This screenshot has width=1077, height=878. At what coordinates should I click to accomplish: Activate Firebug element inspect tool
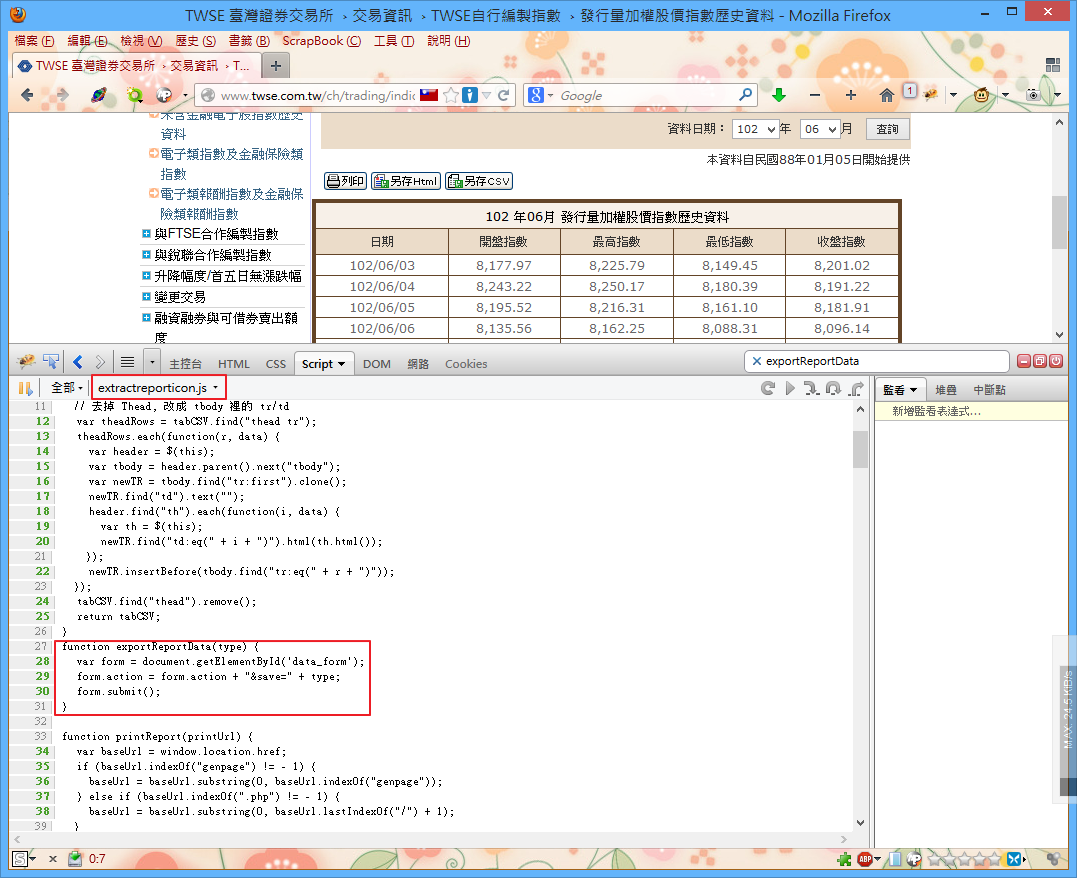tap(51, 361)
